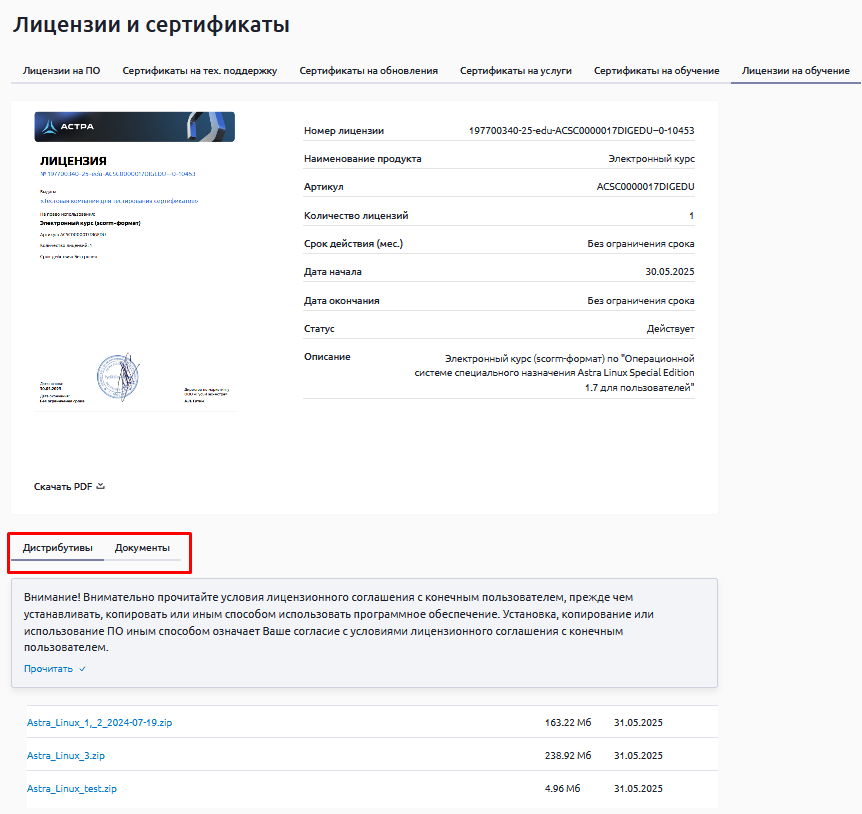862x814 pixels.
Task: Click the "Лицензии и сертификаты" page heading
Action: click(151, 25)
